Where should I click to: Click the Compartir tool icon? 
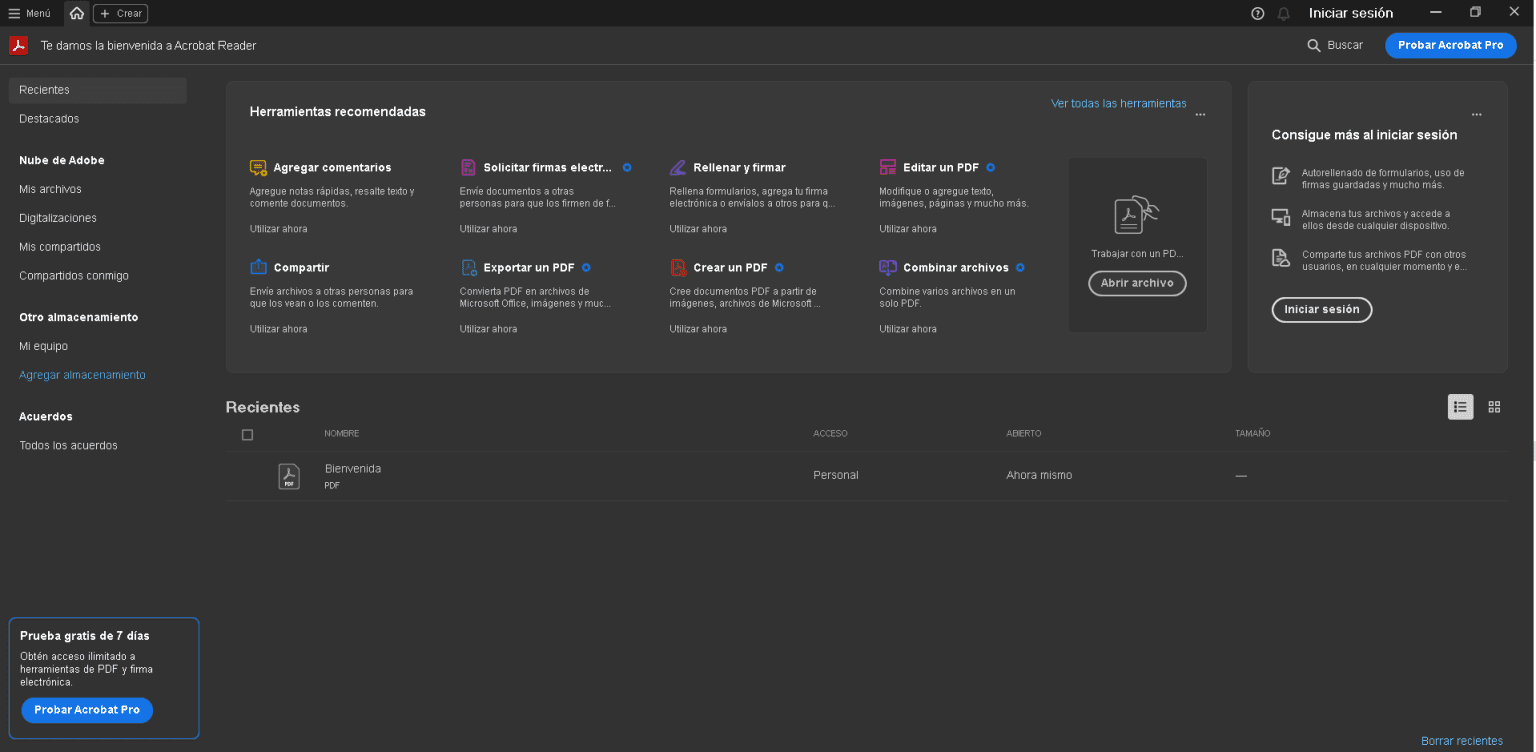(x=258, y=267)
